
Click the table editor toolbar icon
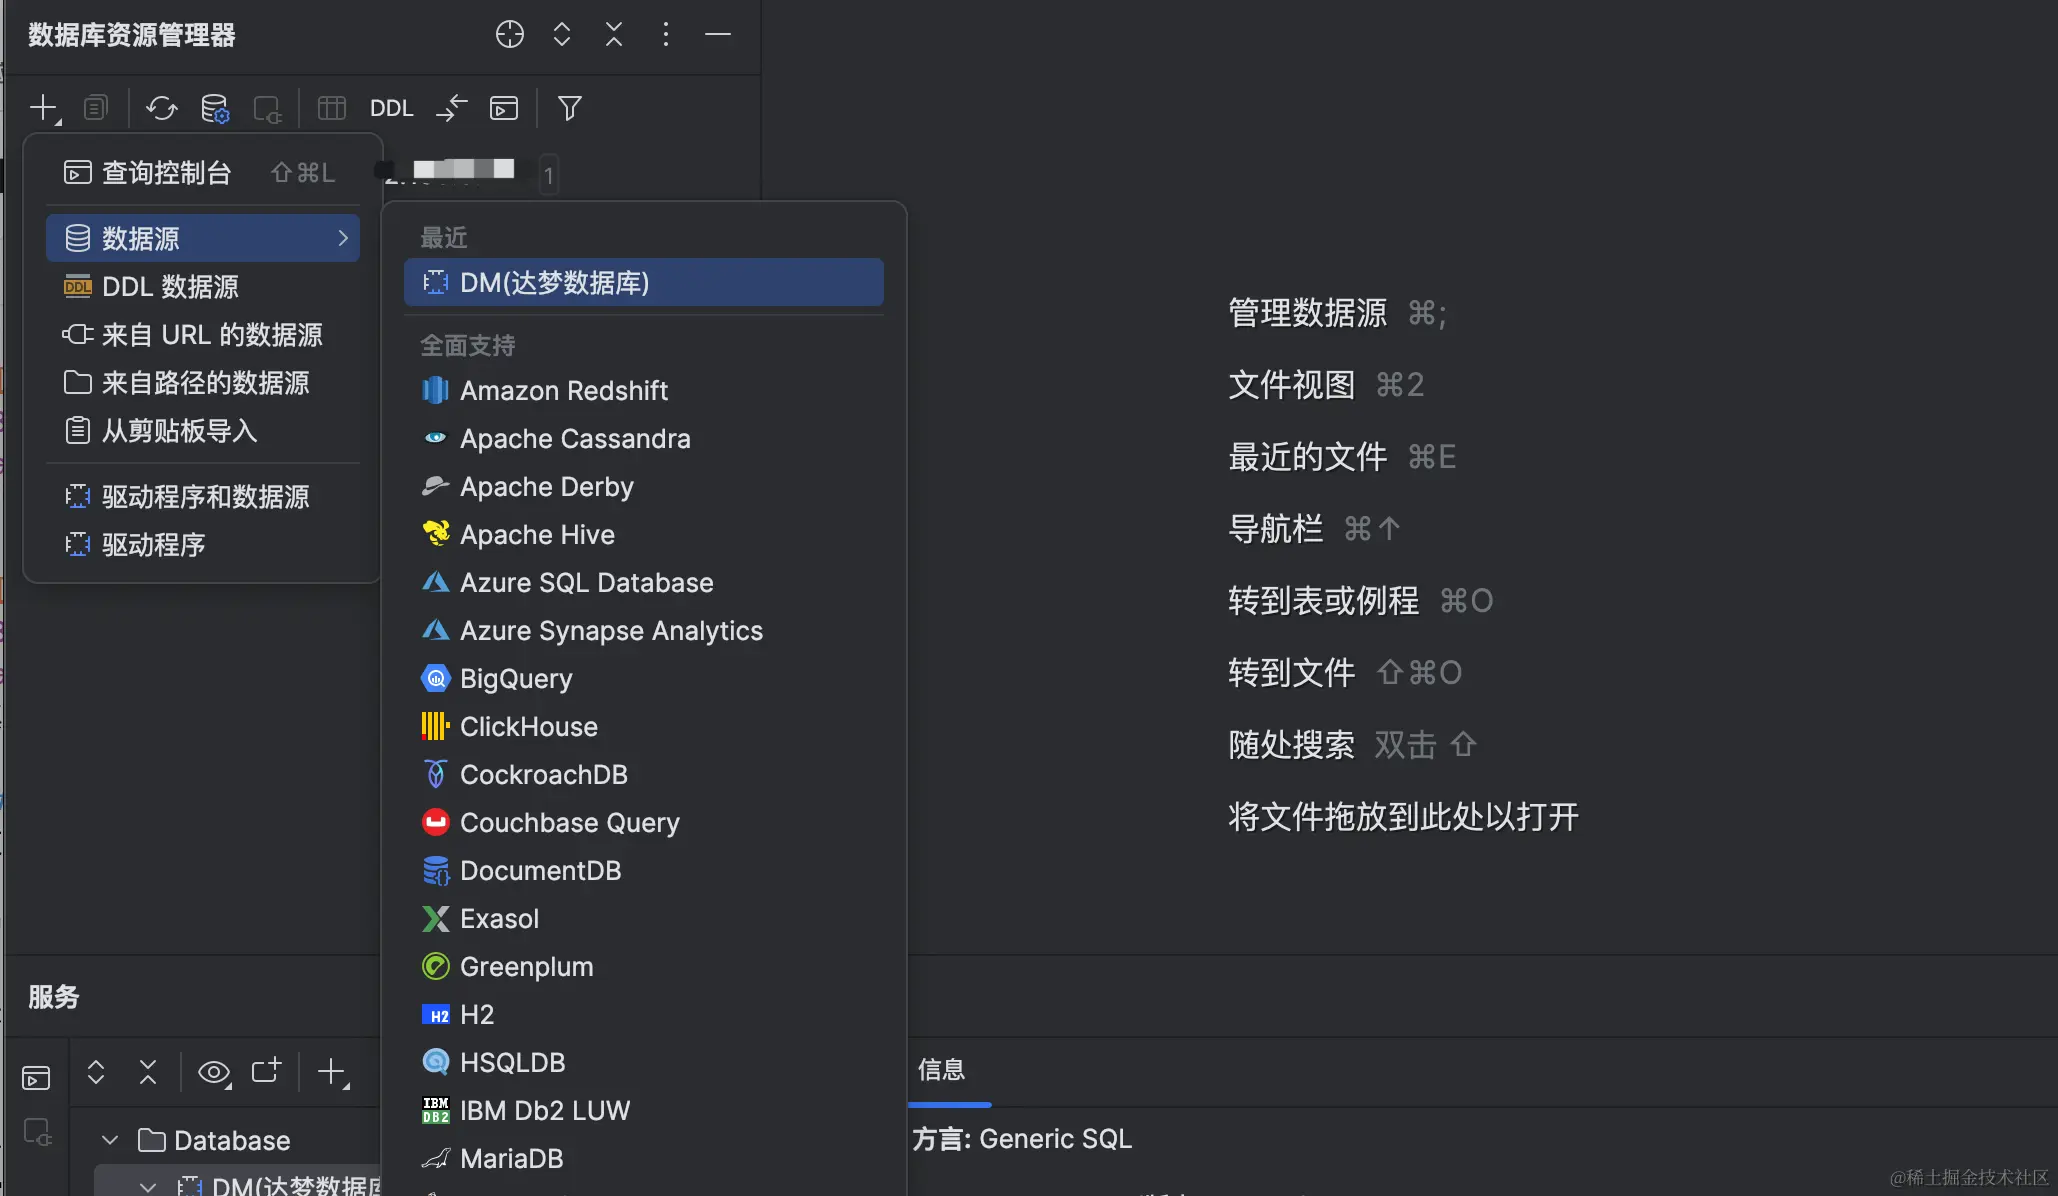pyautogui.click(x=332, y=108)
